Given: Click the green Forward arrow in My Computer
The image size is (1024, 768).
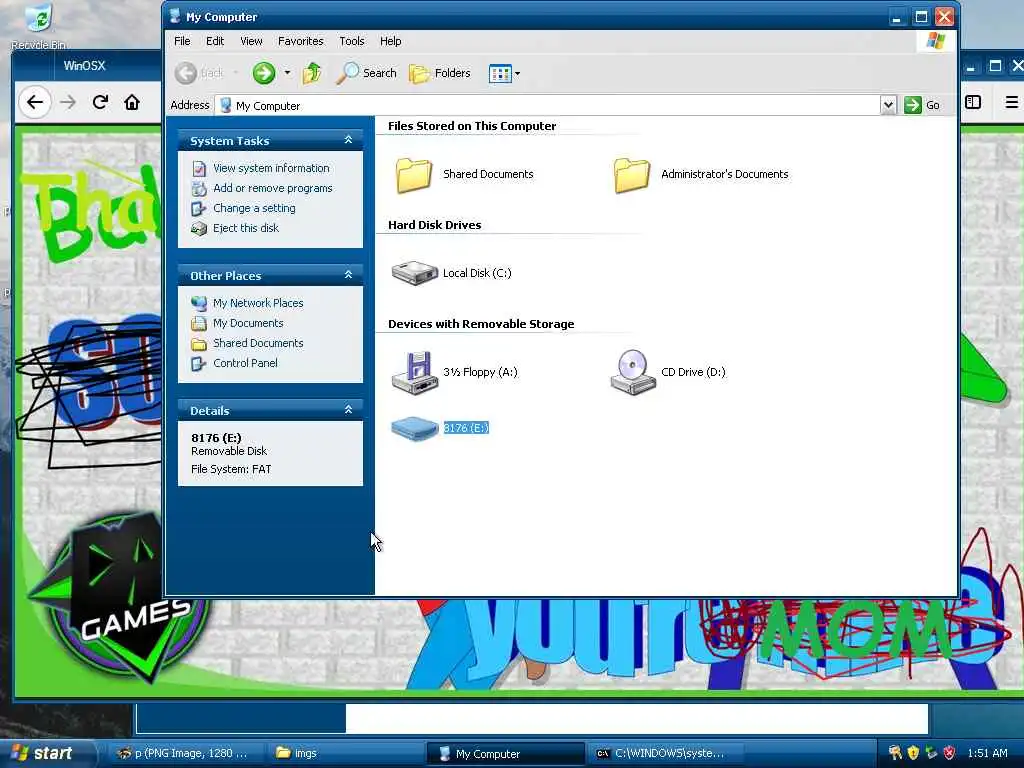Looking at the screenshot, I should pyautogui.click(x=264, y=73).
